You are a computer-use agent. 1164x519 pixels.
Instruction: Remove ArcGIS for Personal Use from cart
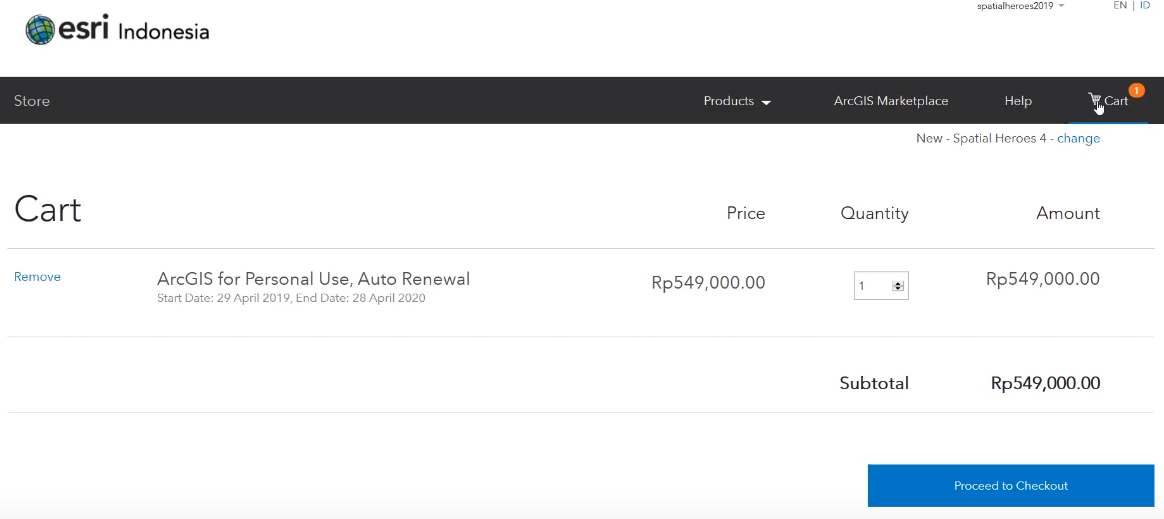click(37, 277)
